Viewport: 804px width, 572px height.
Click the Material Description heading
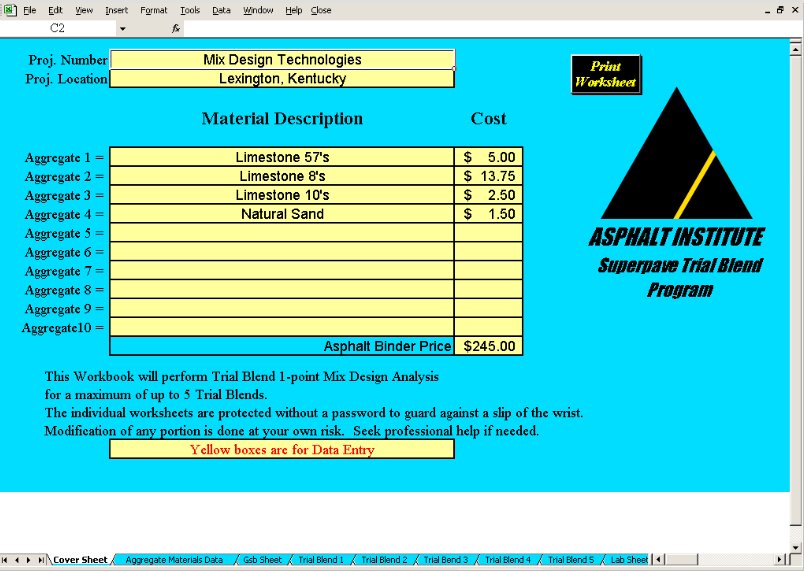[x=282, y=119]
